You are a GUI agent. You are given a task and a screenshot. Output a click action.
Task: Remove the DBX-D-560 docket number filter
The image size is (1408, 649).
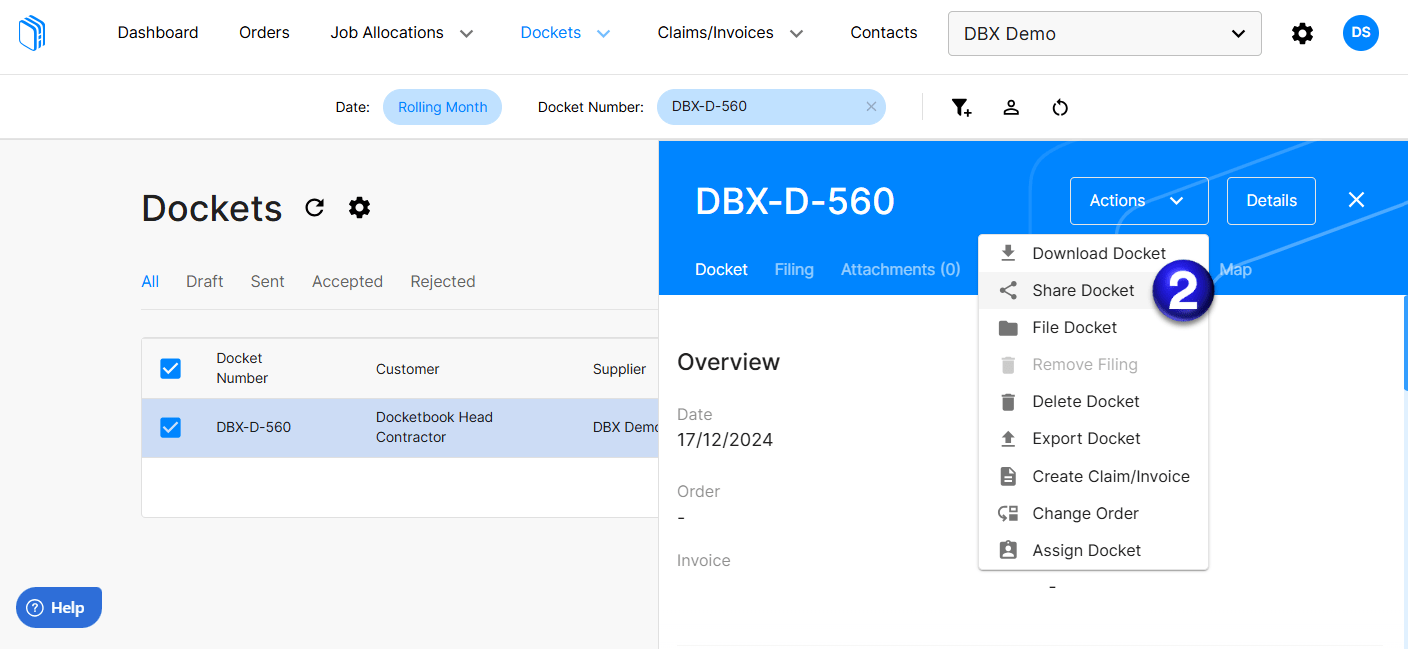871,106
